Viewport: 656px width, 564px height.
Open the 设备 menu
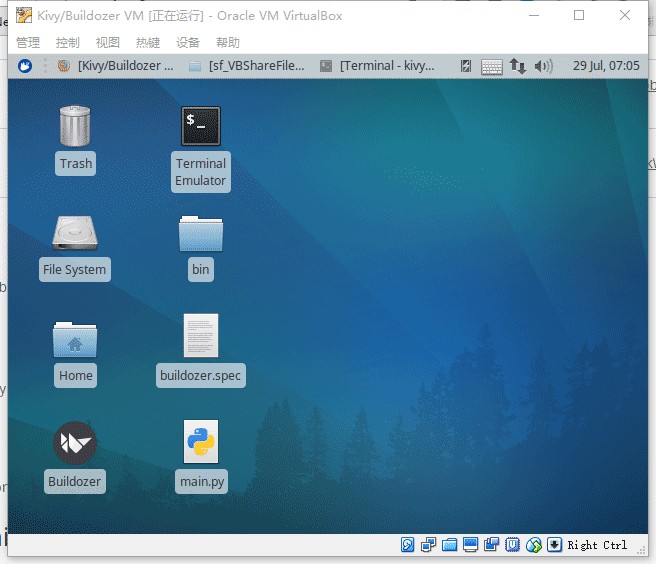188,42
